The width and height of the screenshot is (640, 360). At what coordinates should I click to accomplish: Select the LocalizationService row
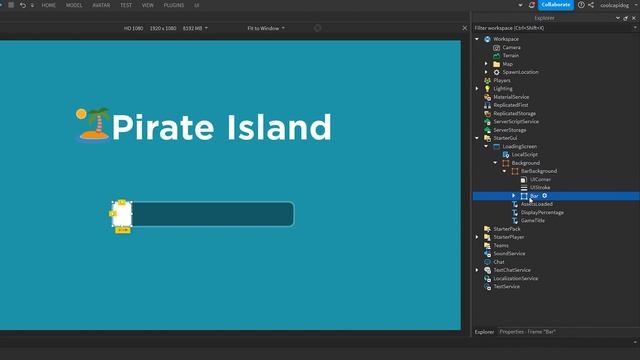click(556, 278)
